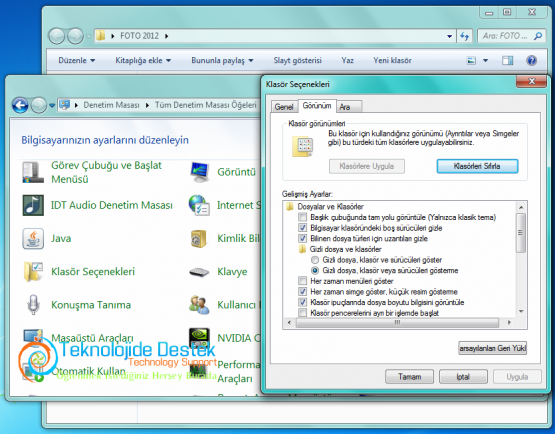Click the Klasörlere Uygula button
This screenshot has height=434, width=555.
[367, 166]
